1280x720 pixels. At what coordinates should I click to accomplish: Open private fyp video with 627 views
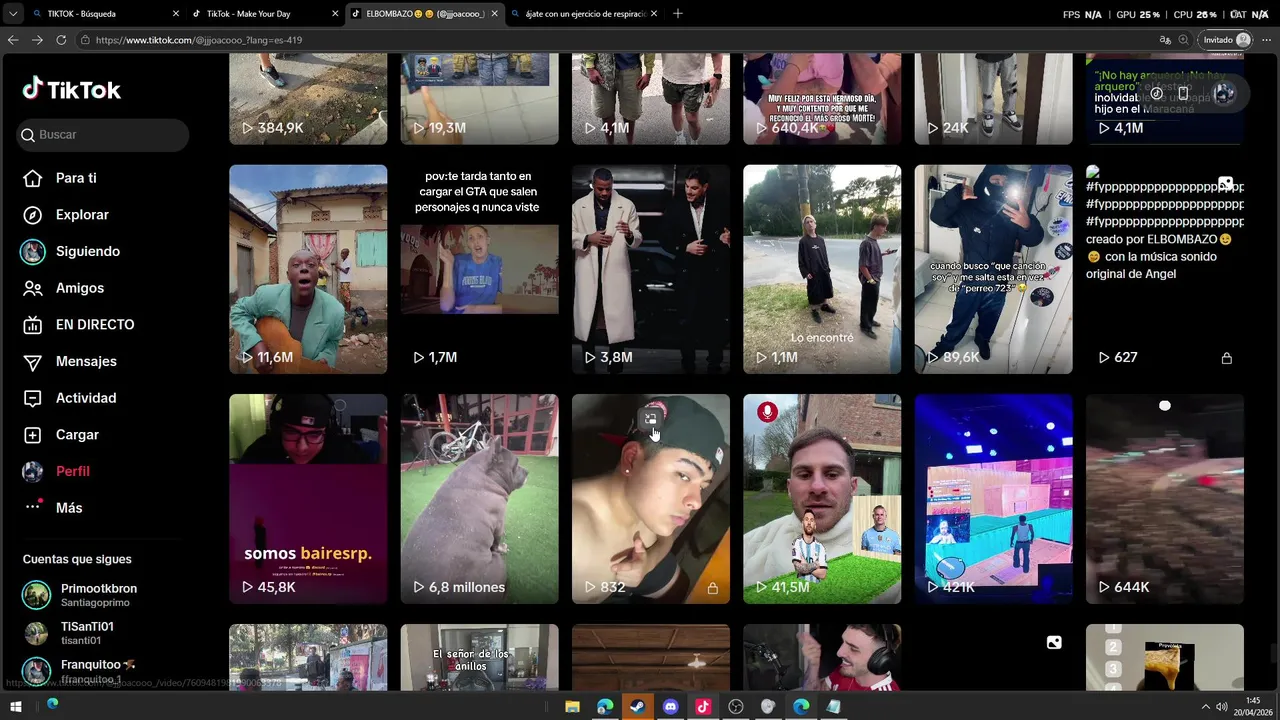pos(1165,269)
